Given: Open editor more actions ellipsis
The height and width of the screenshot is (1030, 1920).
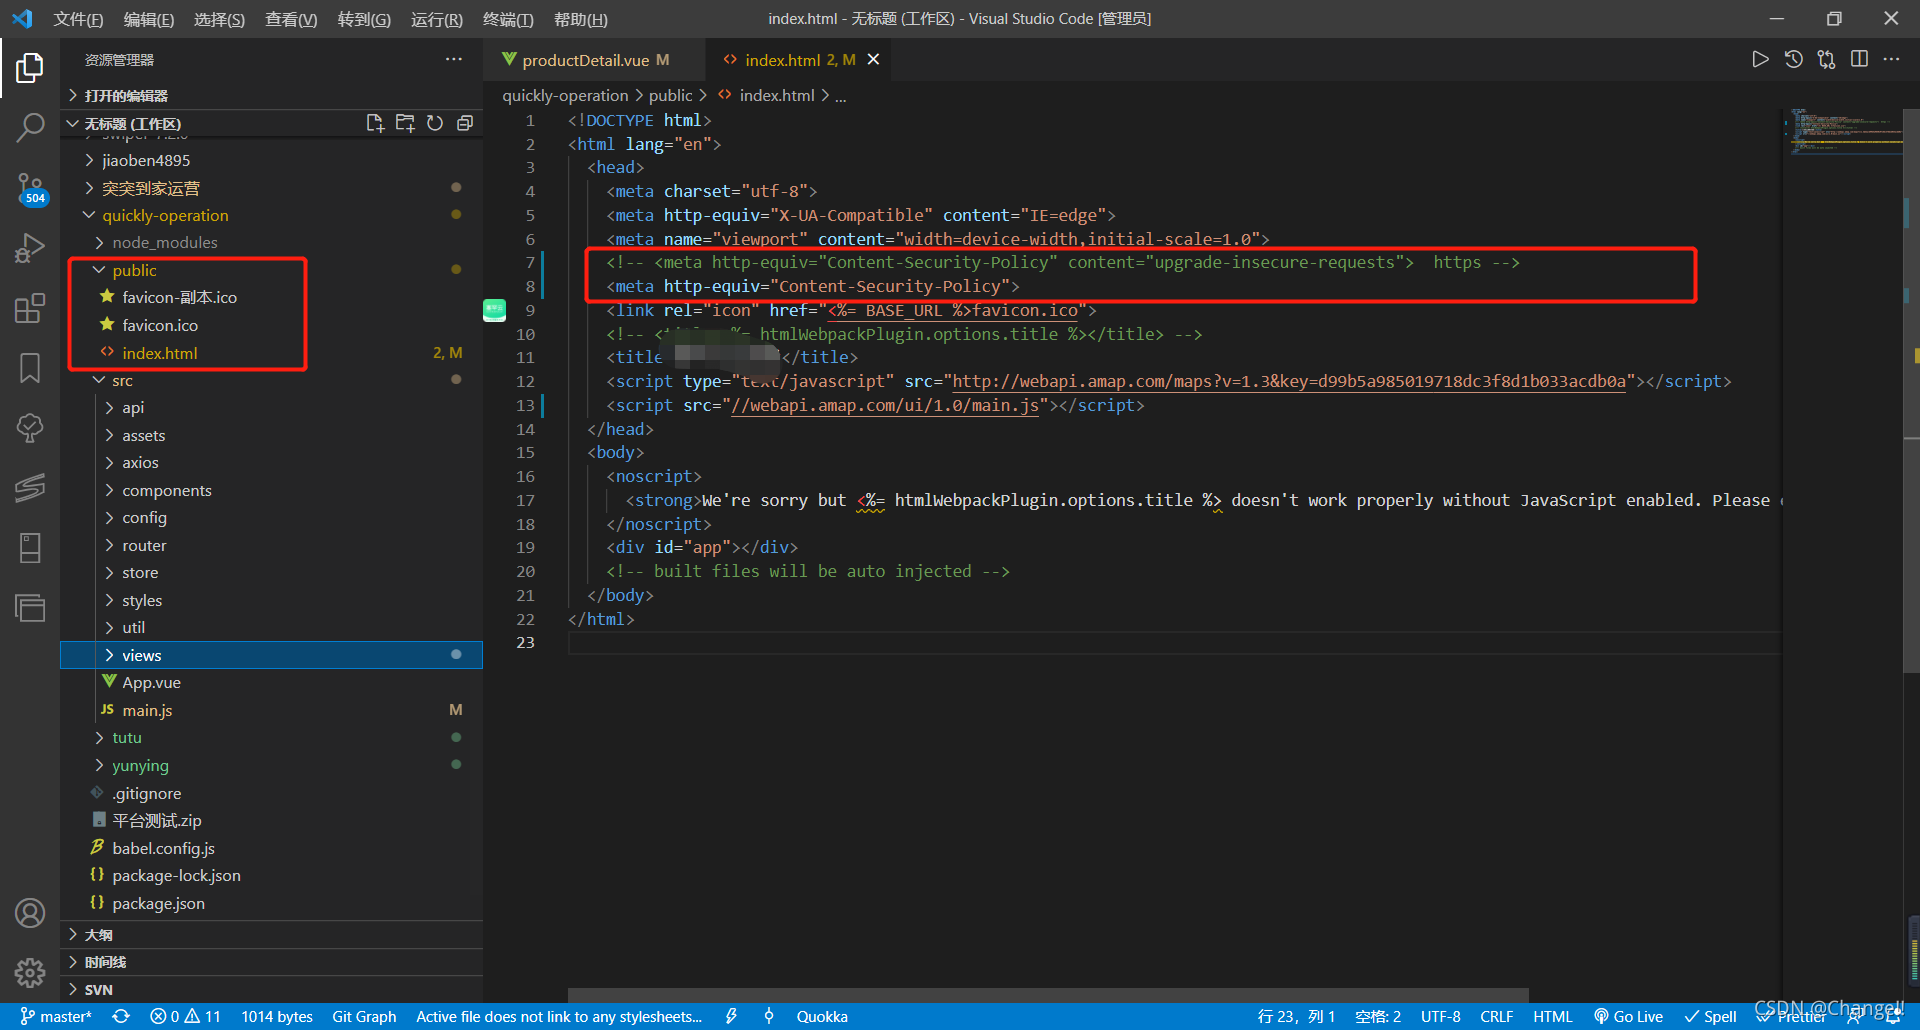Looking at the screenshot, I should 1891,60.
